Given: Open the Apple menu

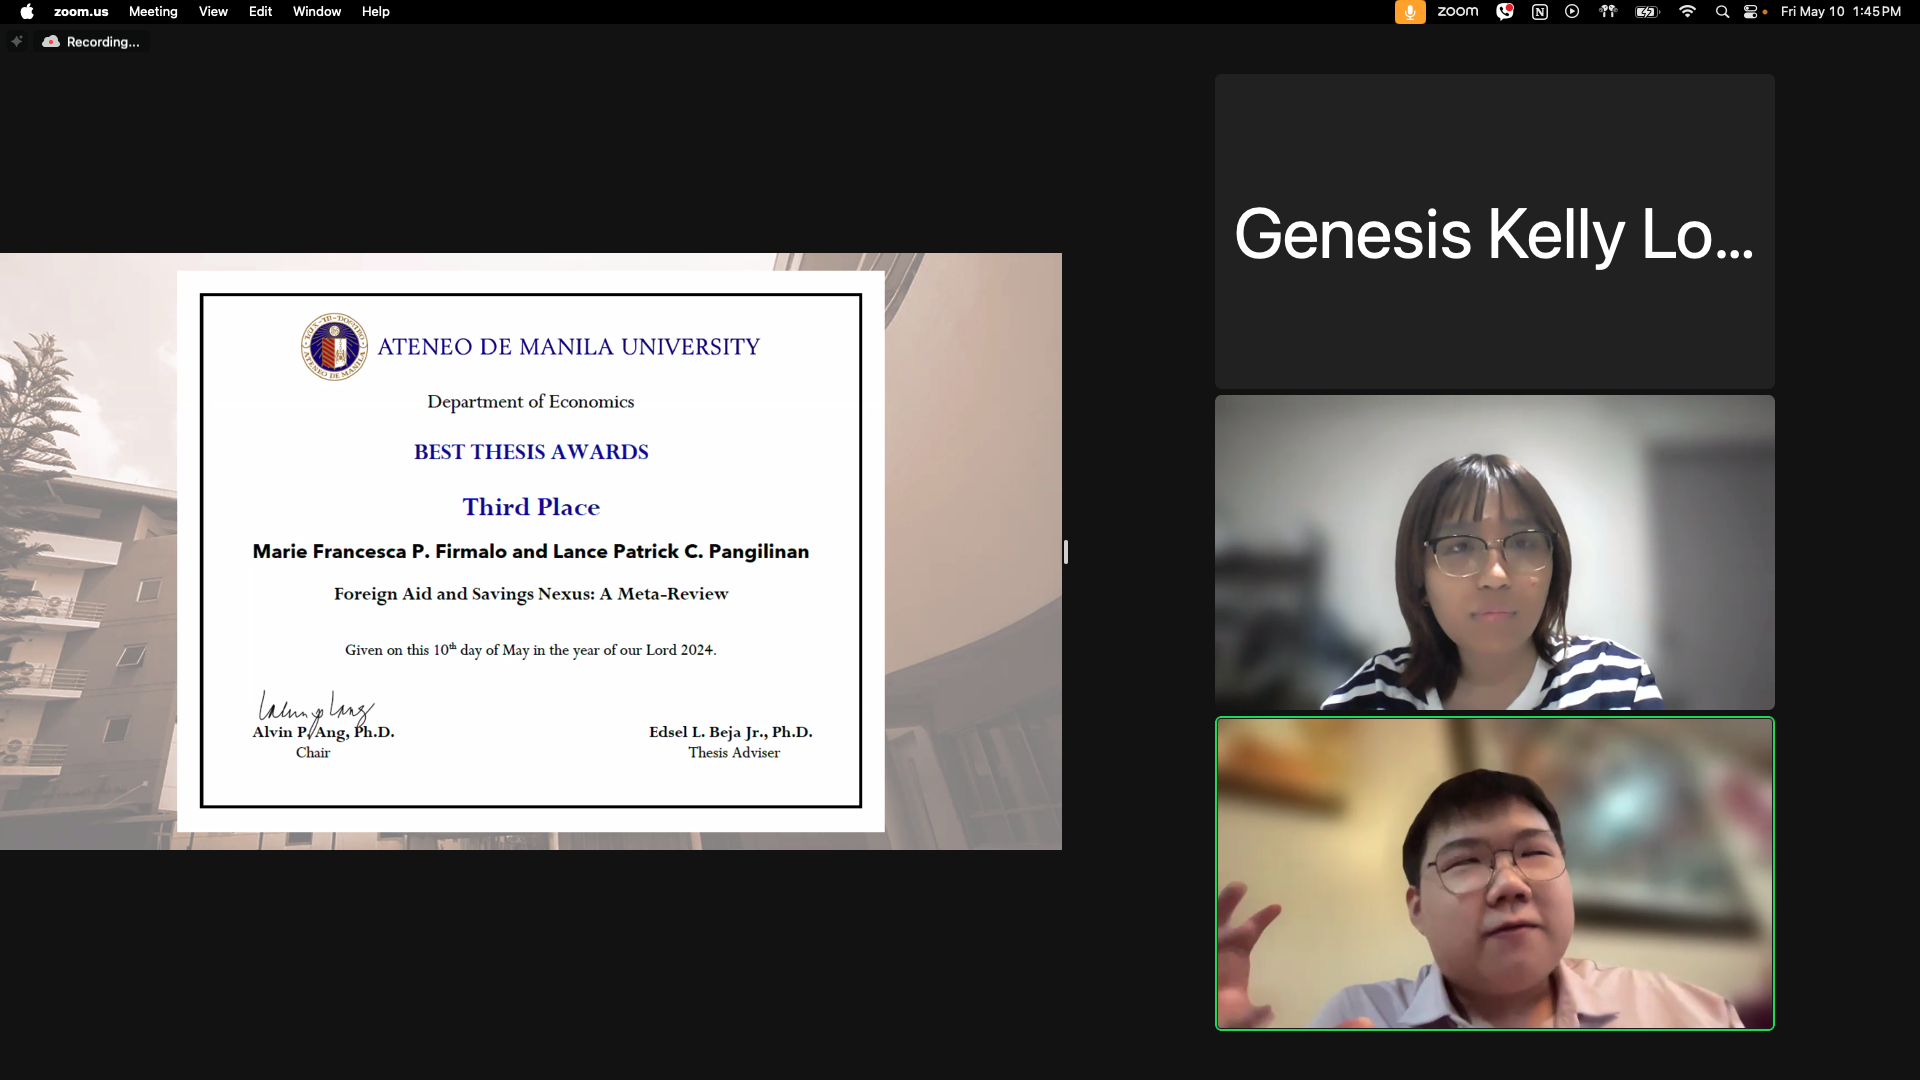Looking at the screenshot, I should (27, 12).
